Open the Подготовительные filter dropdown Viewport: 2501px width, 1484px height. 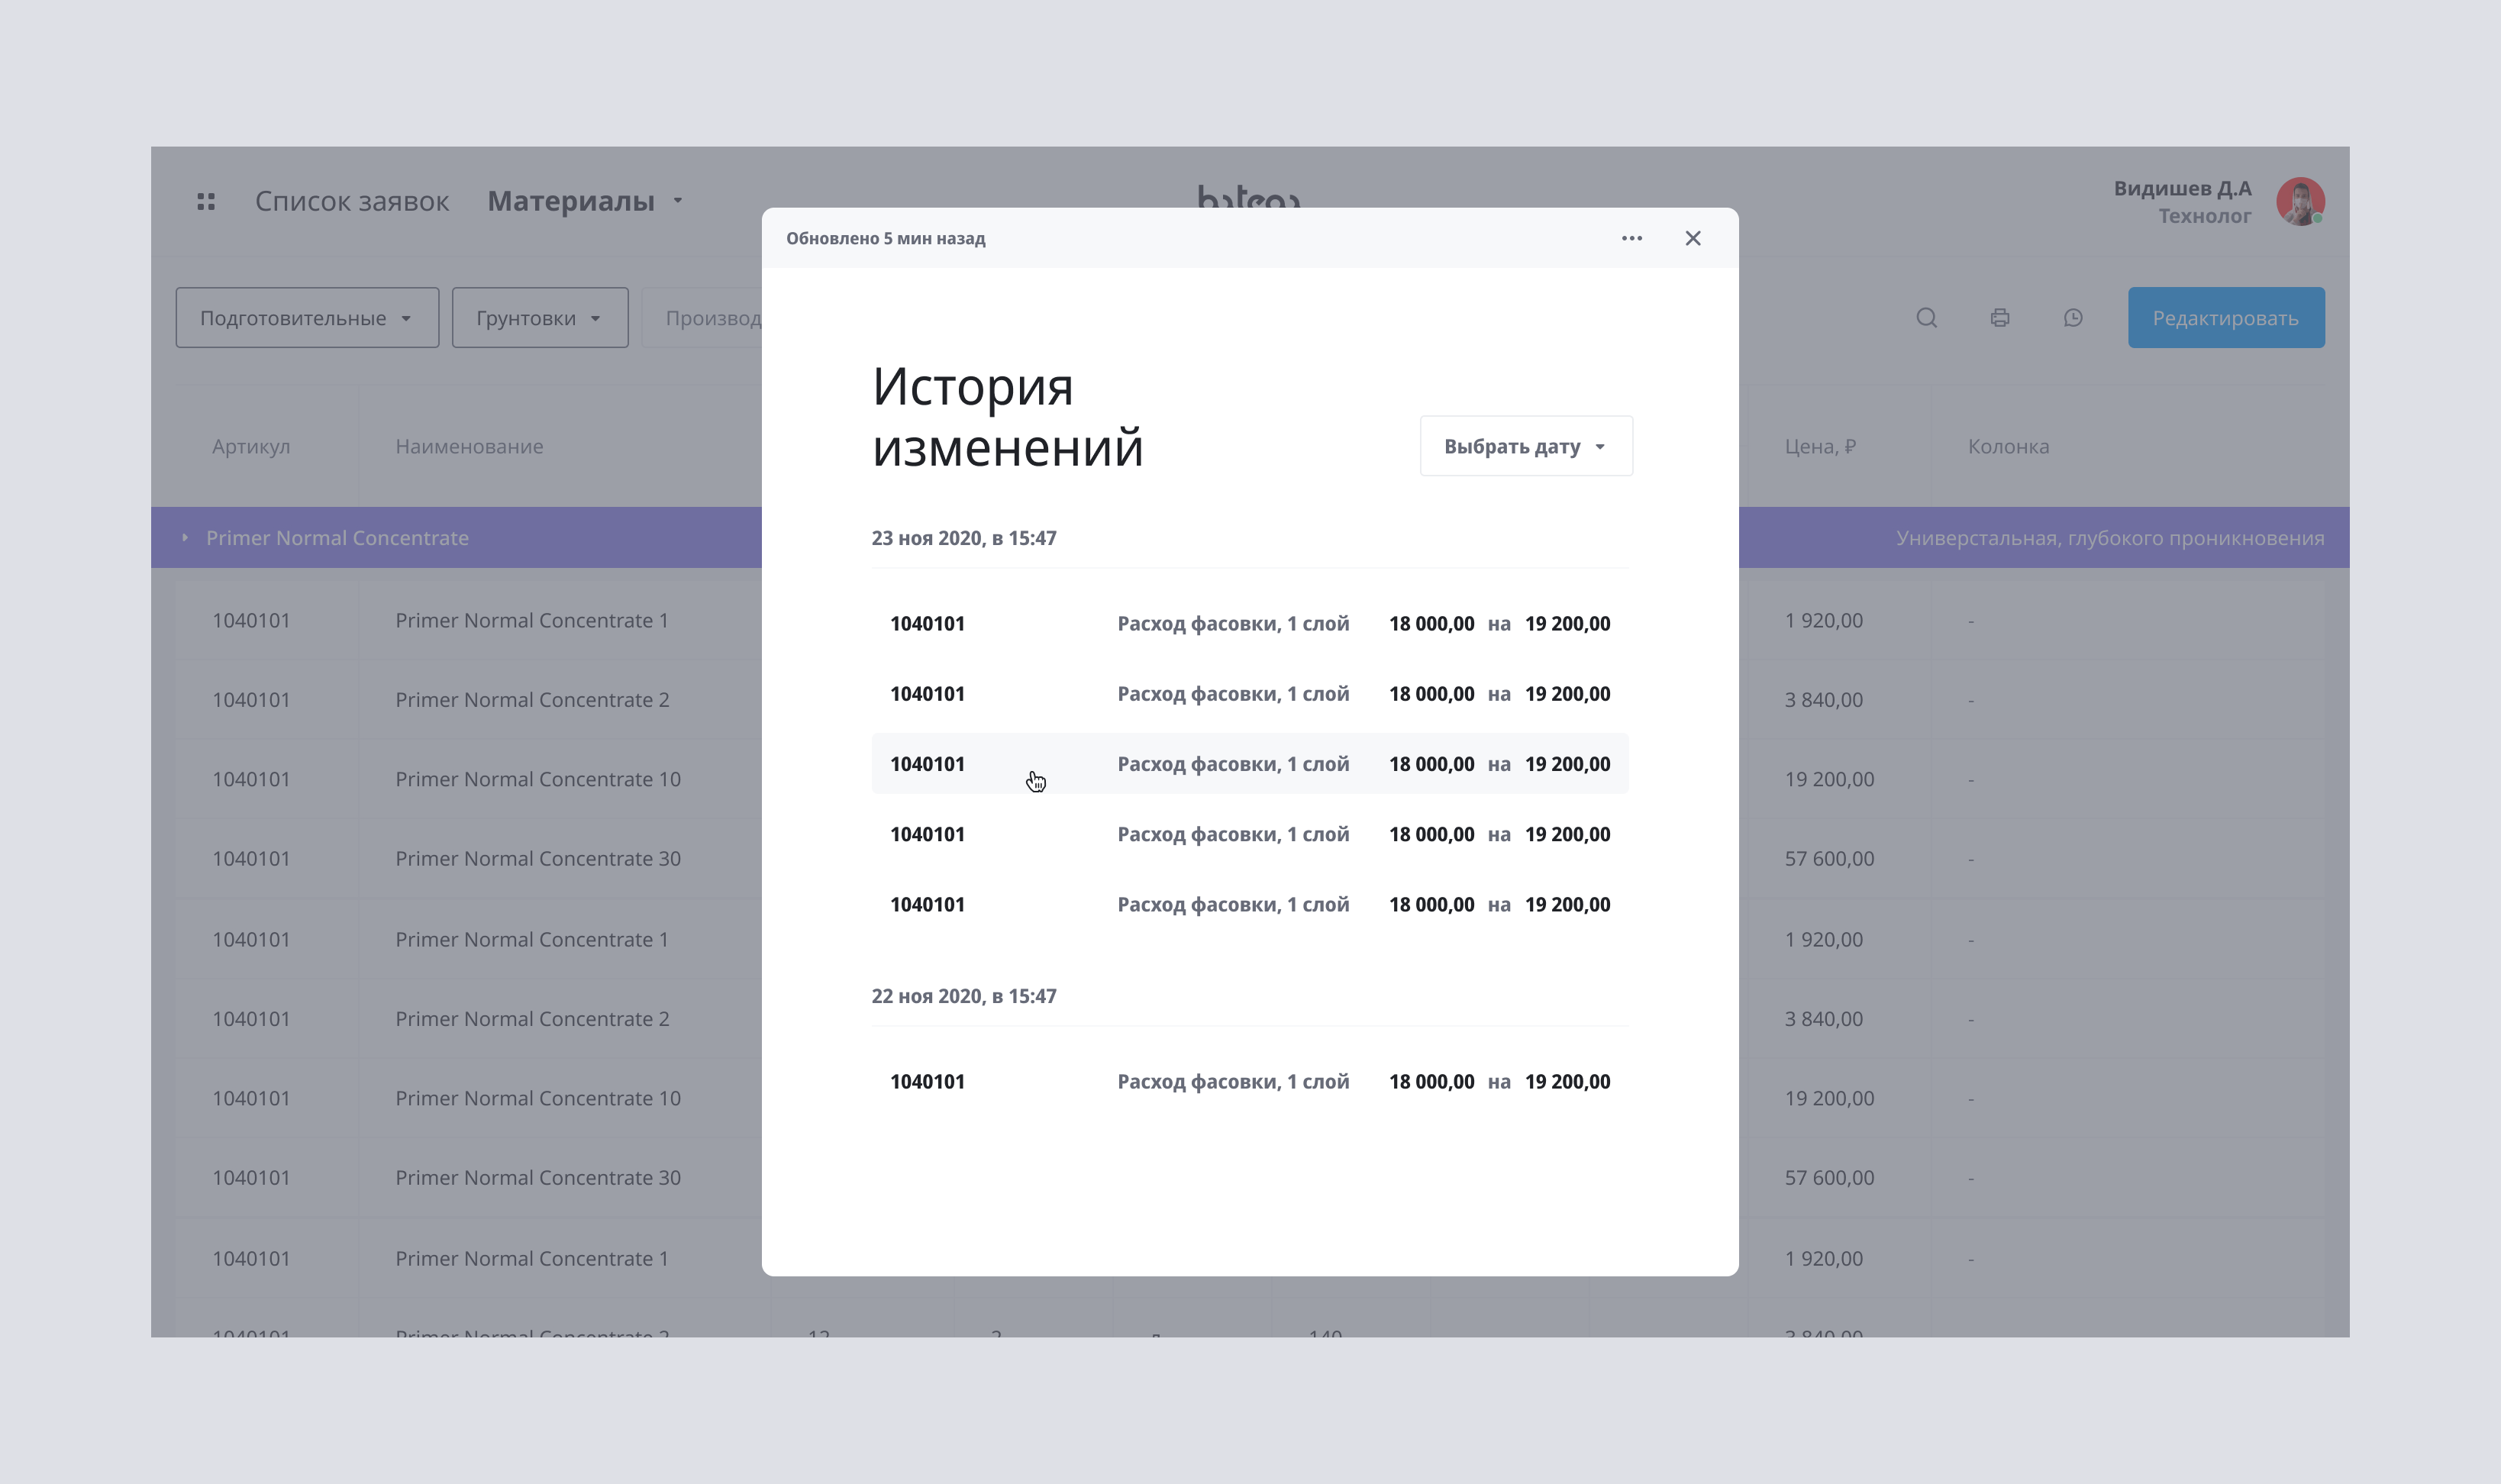click(x=307, y=318)
